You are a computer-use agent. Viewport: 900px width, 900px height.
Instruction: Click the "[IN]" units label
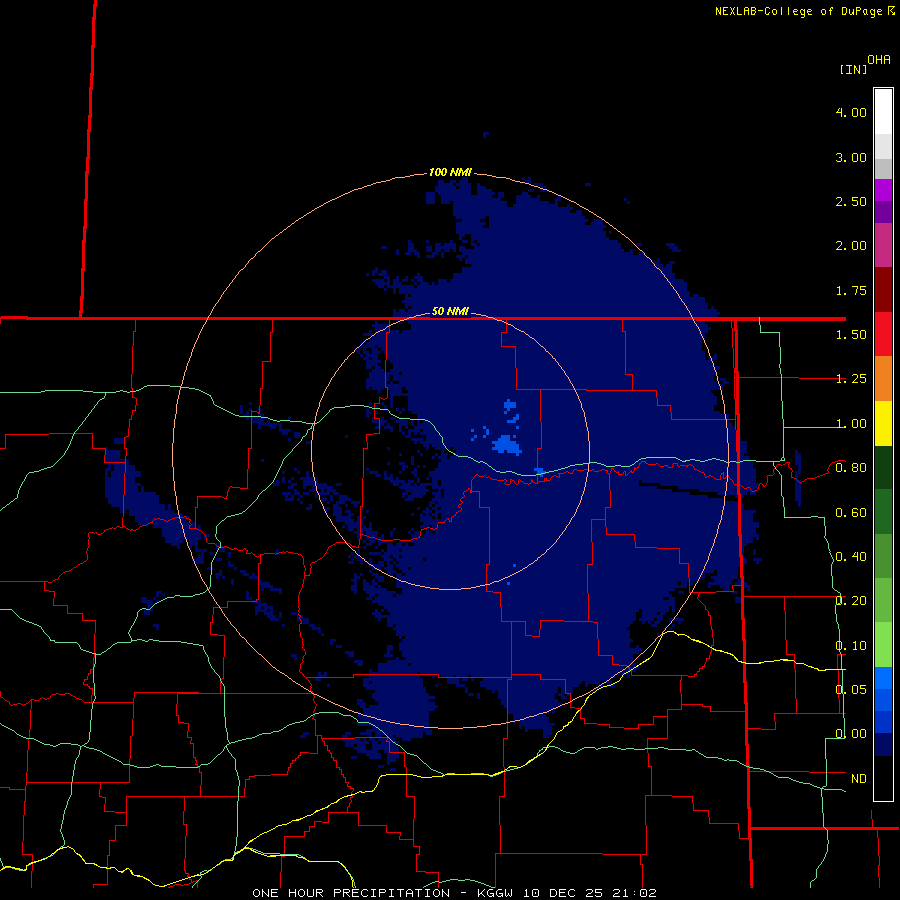[854, 69]
